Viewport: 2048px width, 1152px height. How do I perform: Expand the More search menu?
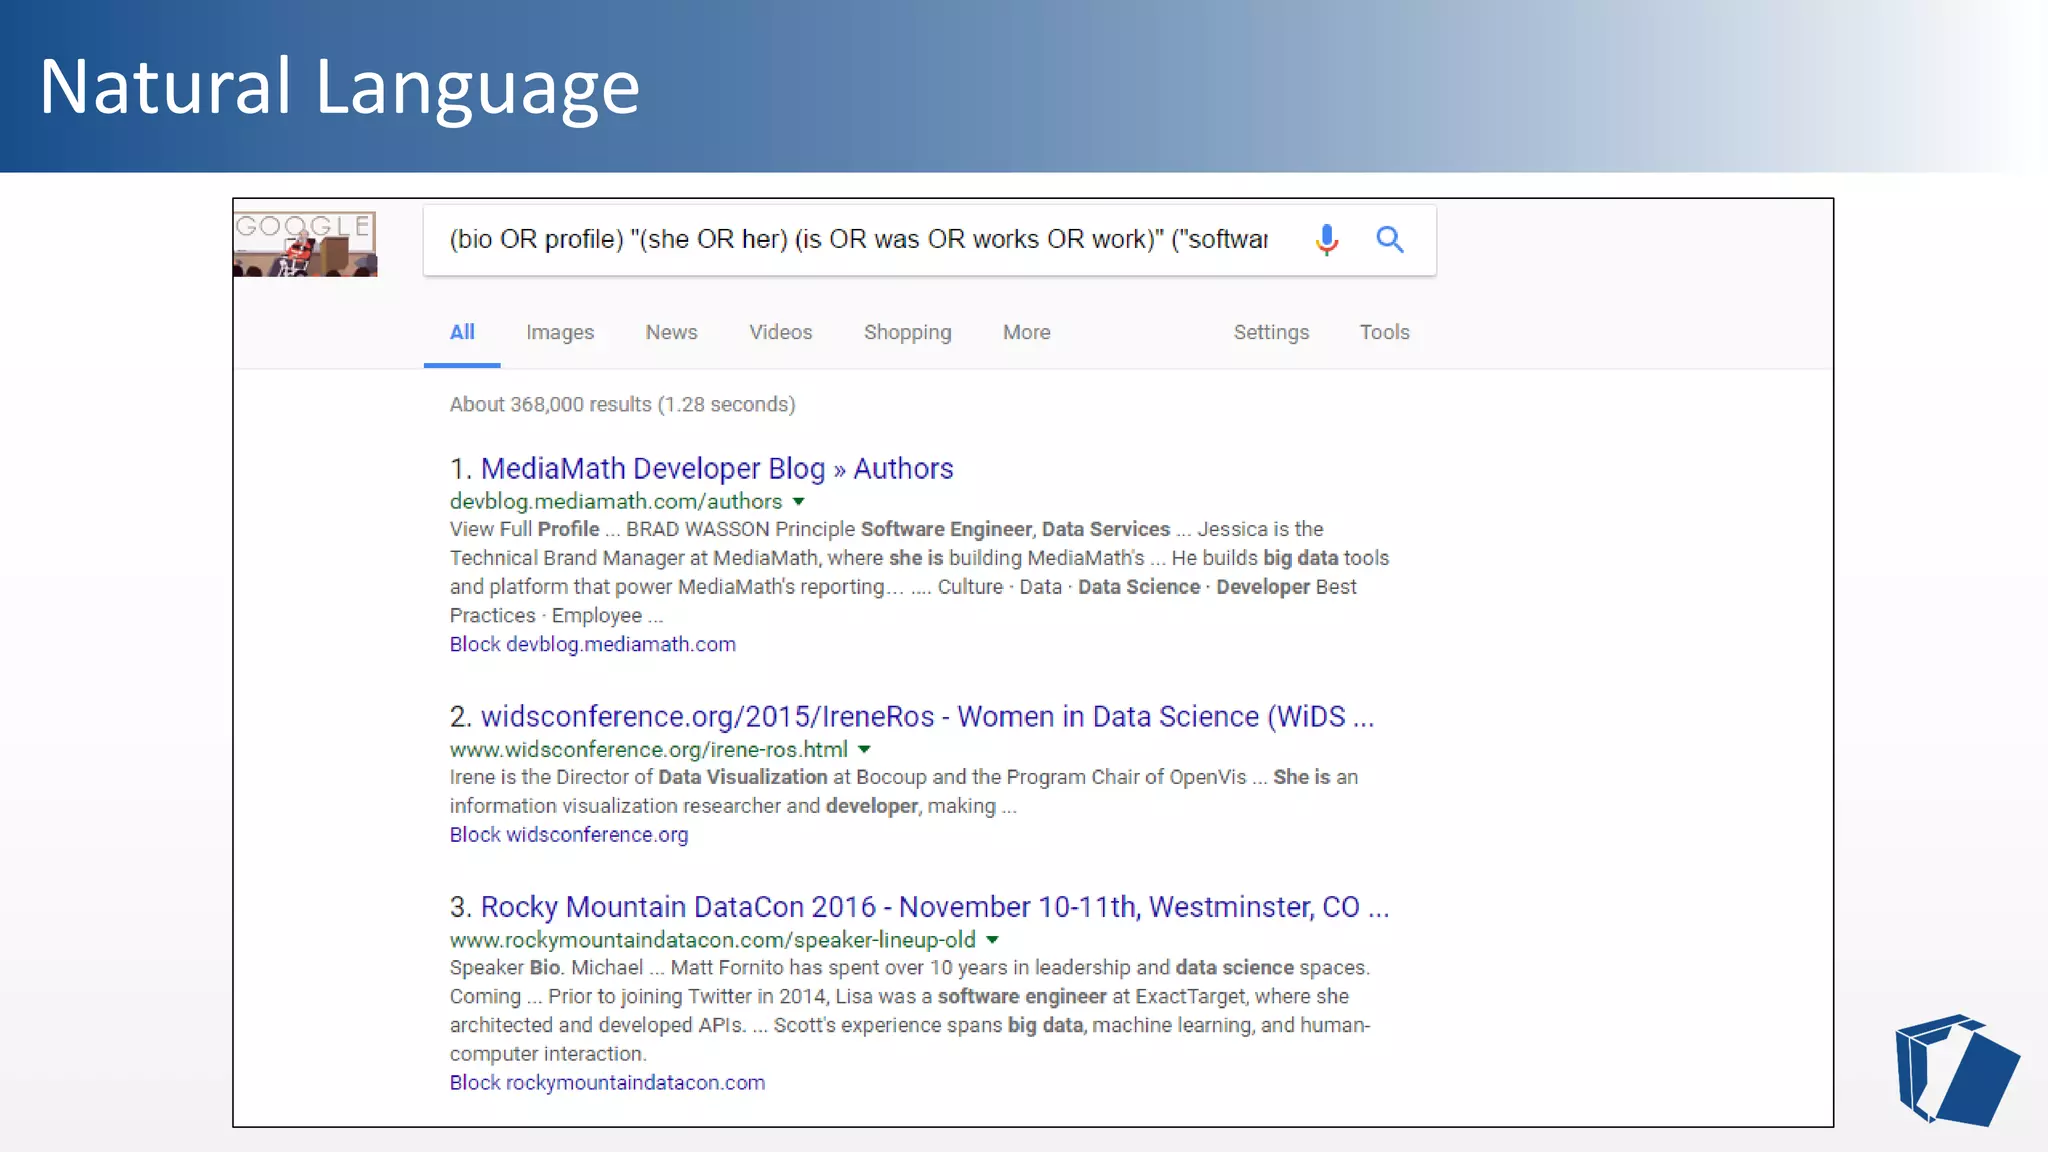pos(1027,332)
